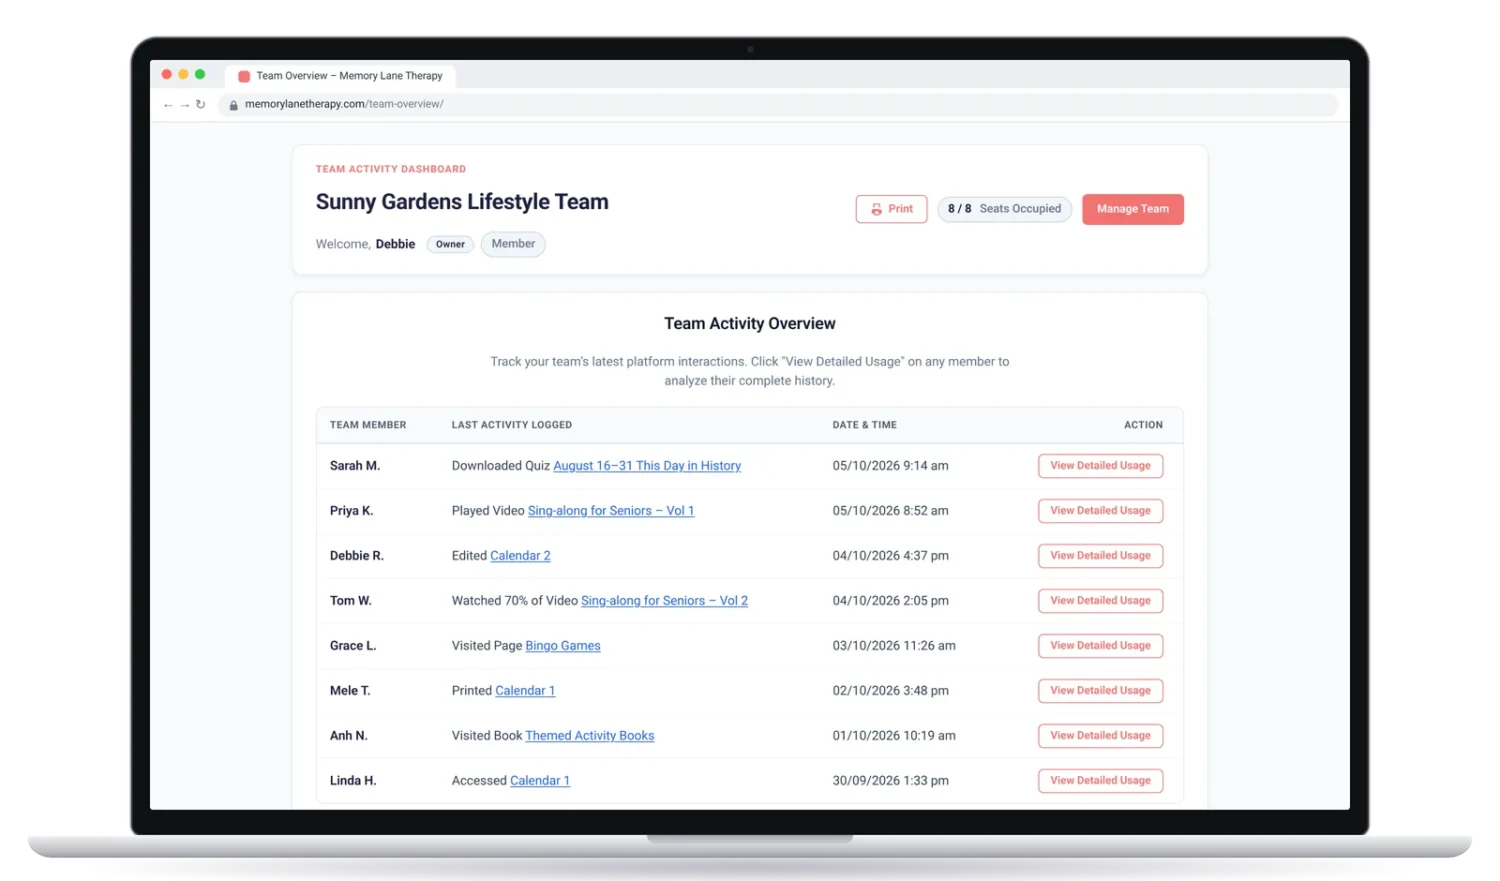The image size is (1500, 881).
Task: Open the Calendar 1 link in Linda H.'s row
Action: (540, 781)
